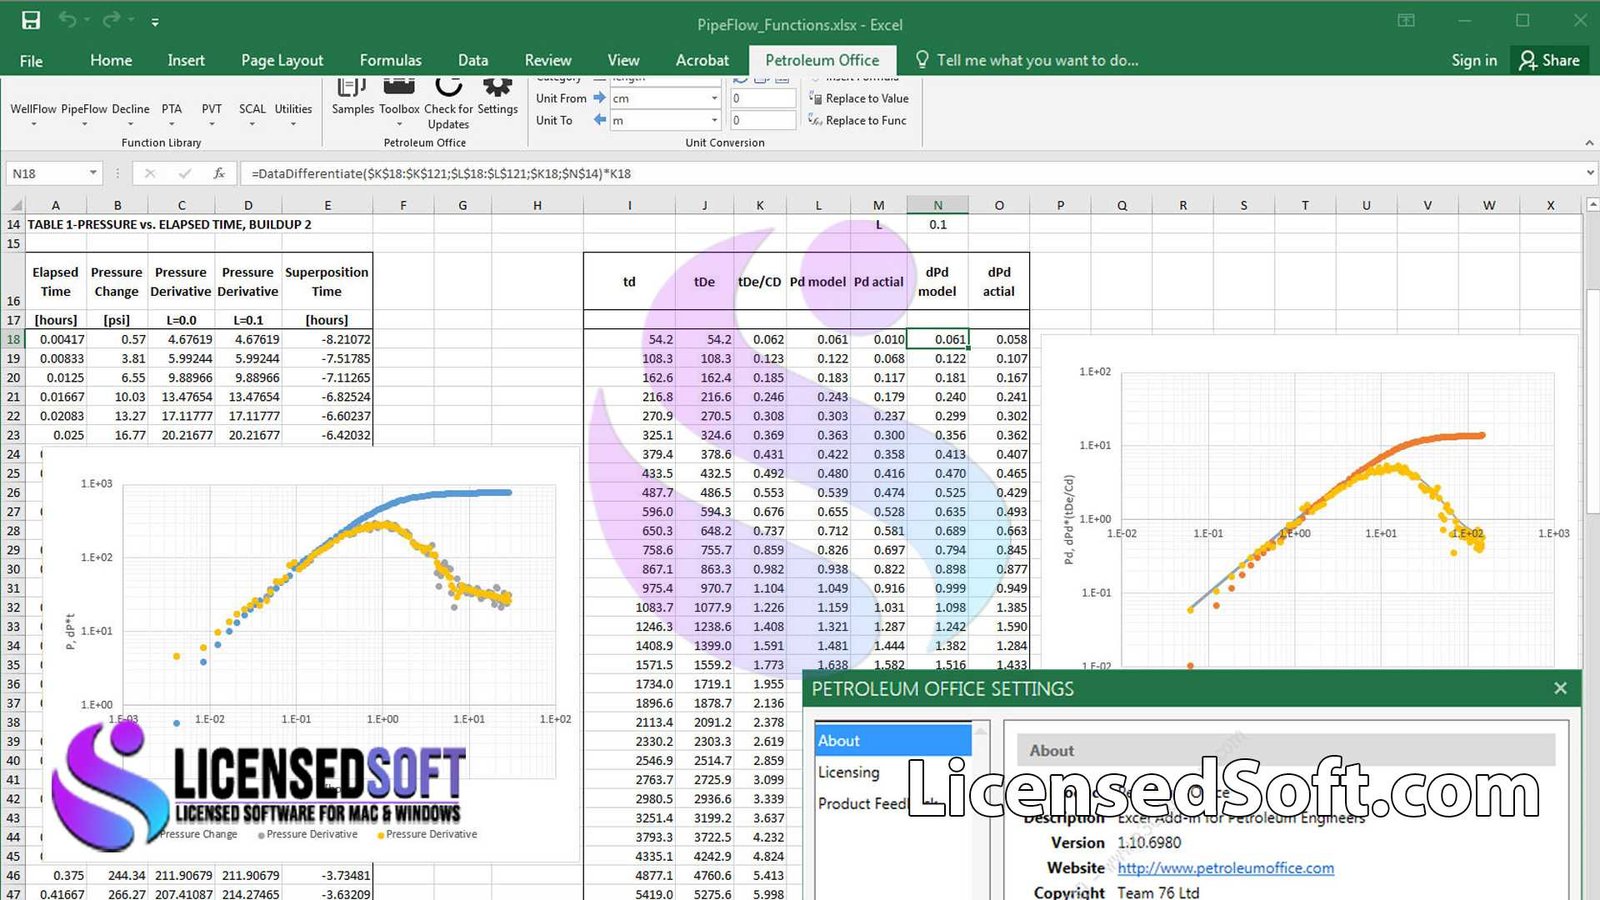1600x900 pixels.
Task: Click the Check for Updates icon
Action: pyautogui.click(x=448, y=88)
